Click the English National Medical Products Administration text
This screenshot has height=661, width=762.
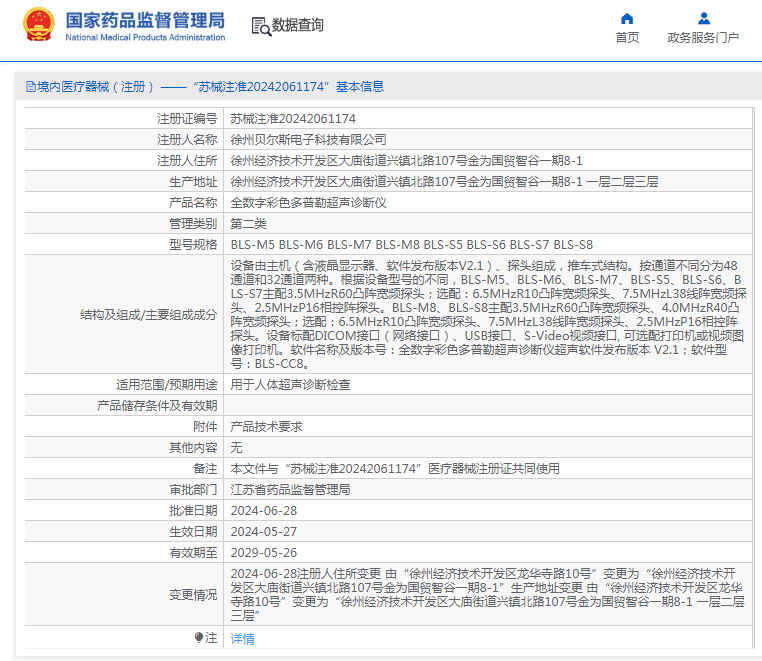pos(145,38)
